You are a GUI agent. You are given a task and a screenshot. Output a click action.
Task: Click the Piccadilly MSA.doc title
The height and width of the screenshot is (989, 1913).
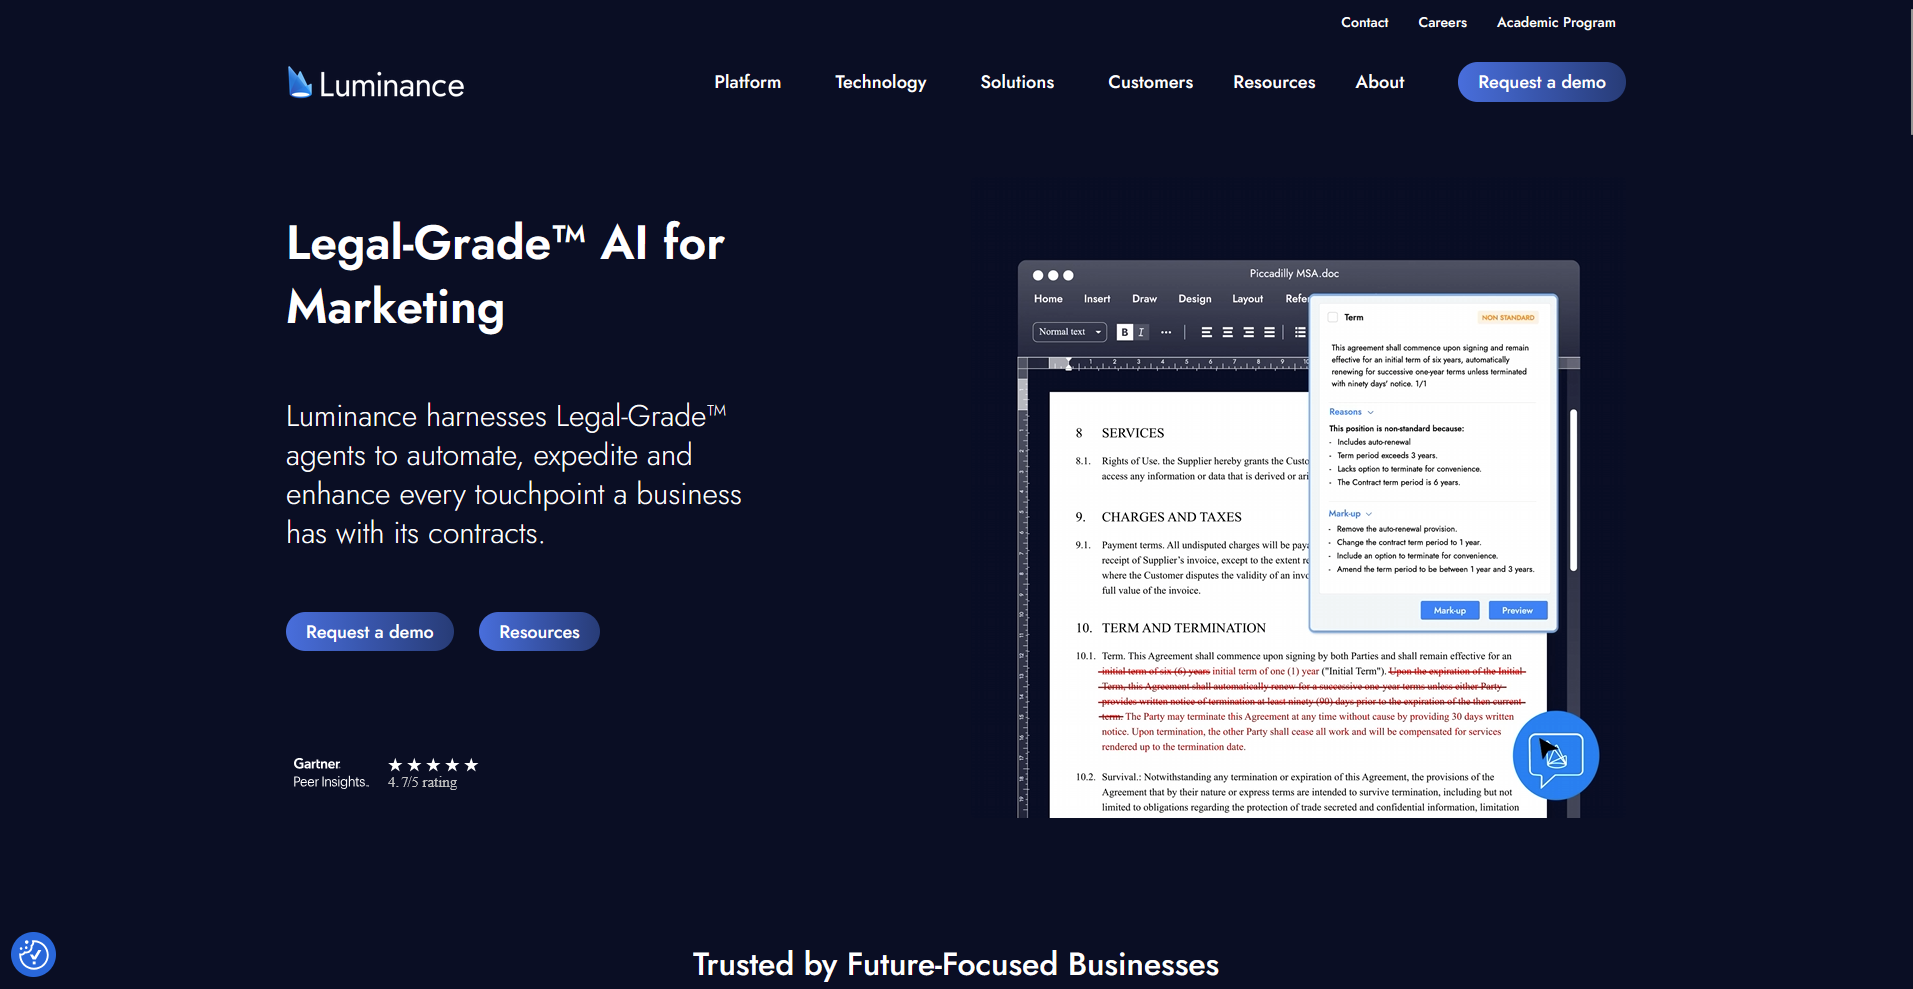click(x=1294, y=273)
